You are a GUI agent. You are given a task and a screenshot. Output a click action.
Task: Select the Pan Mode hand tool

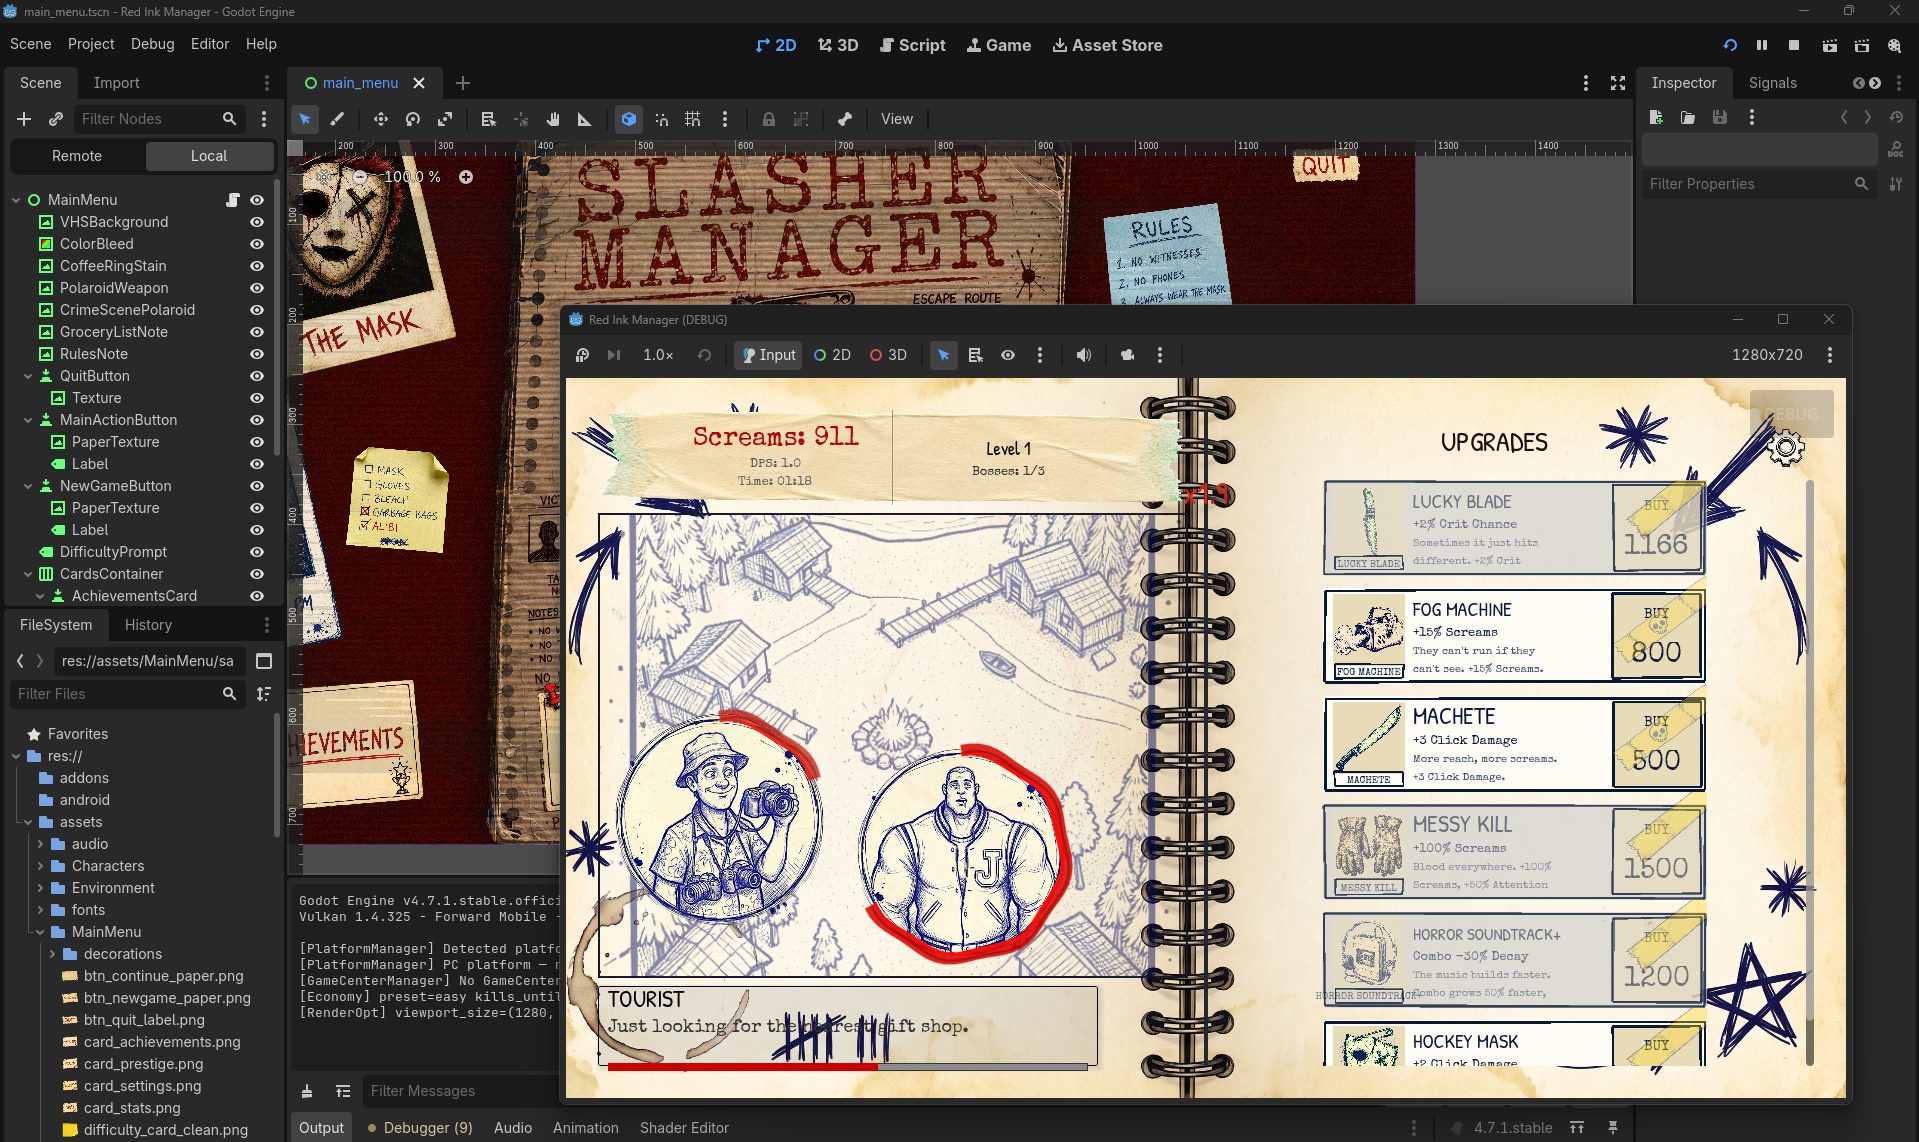tap(553, 119)
